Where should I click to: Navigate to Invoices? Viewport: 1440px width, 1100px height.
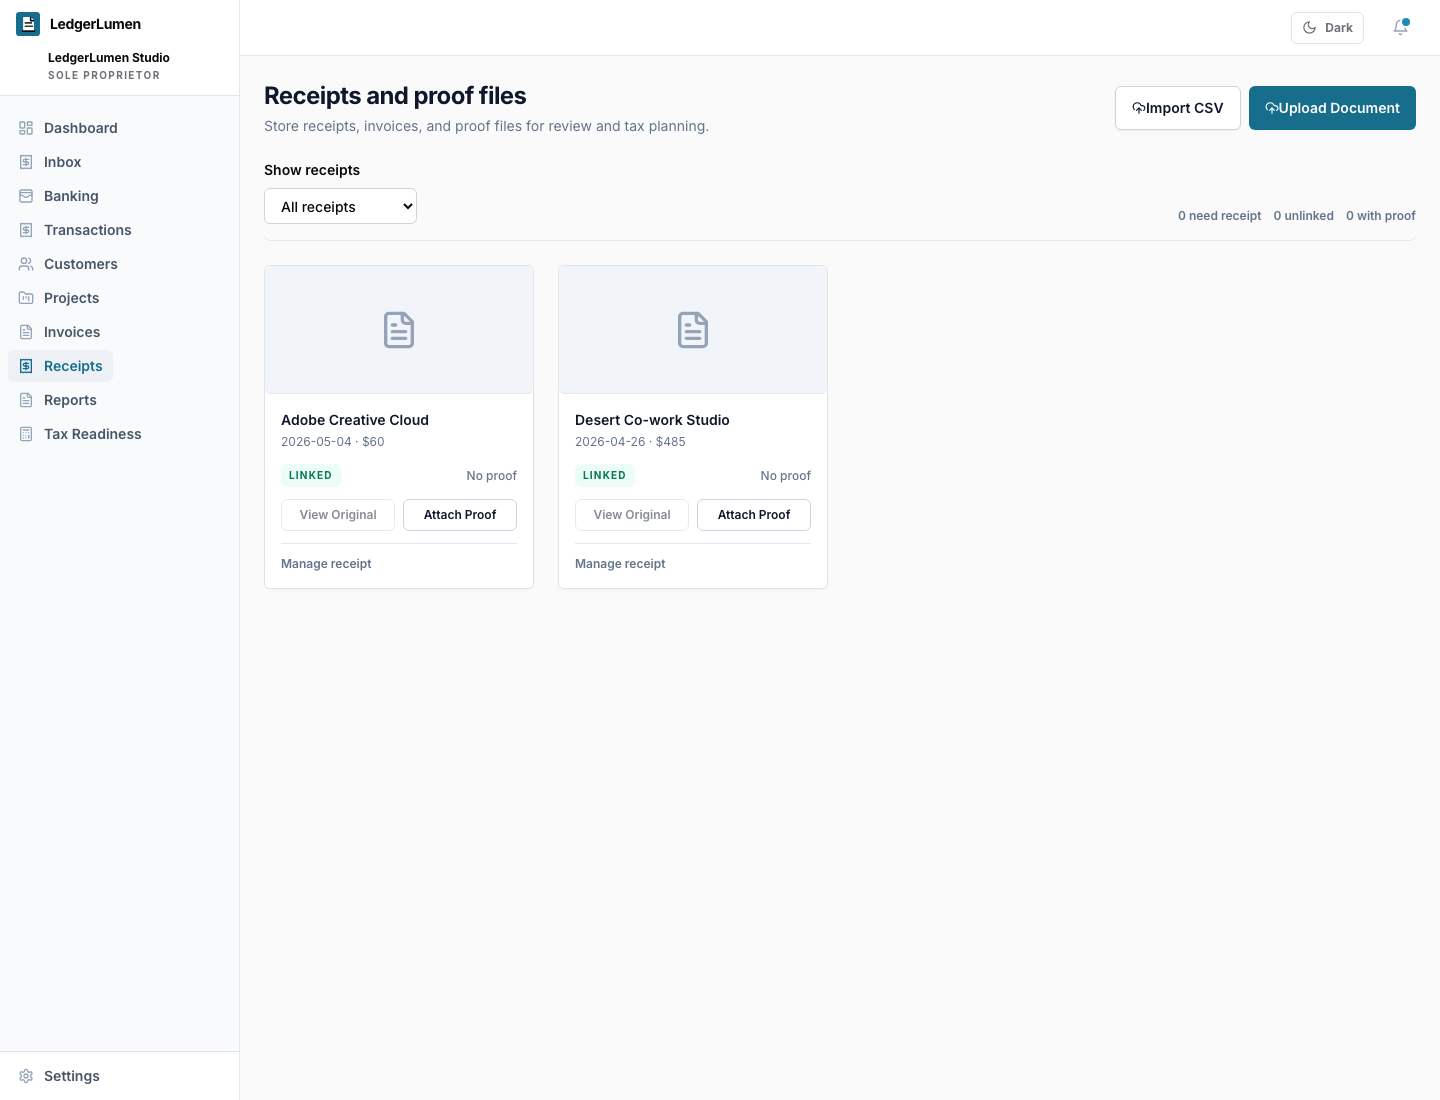(x=59, y=332)
